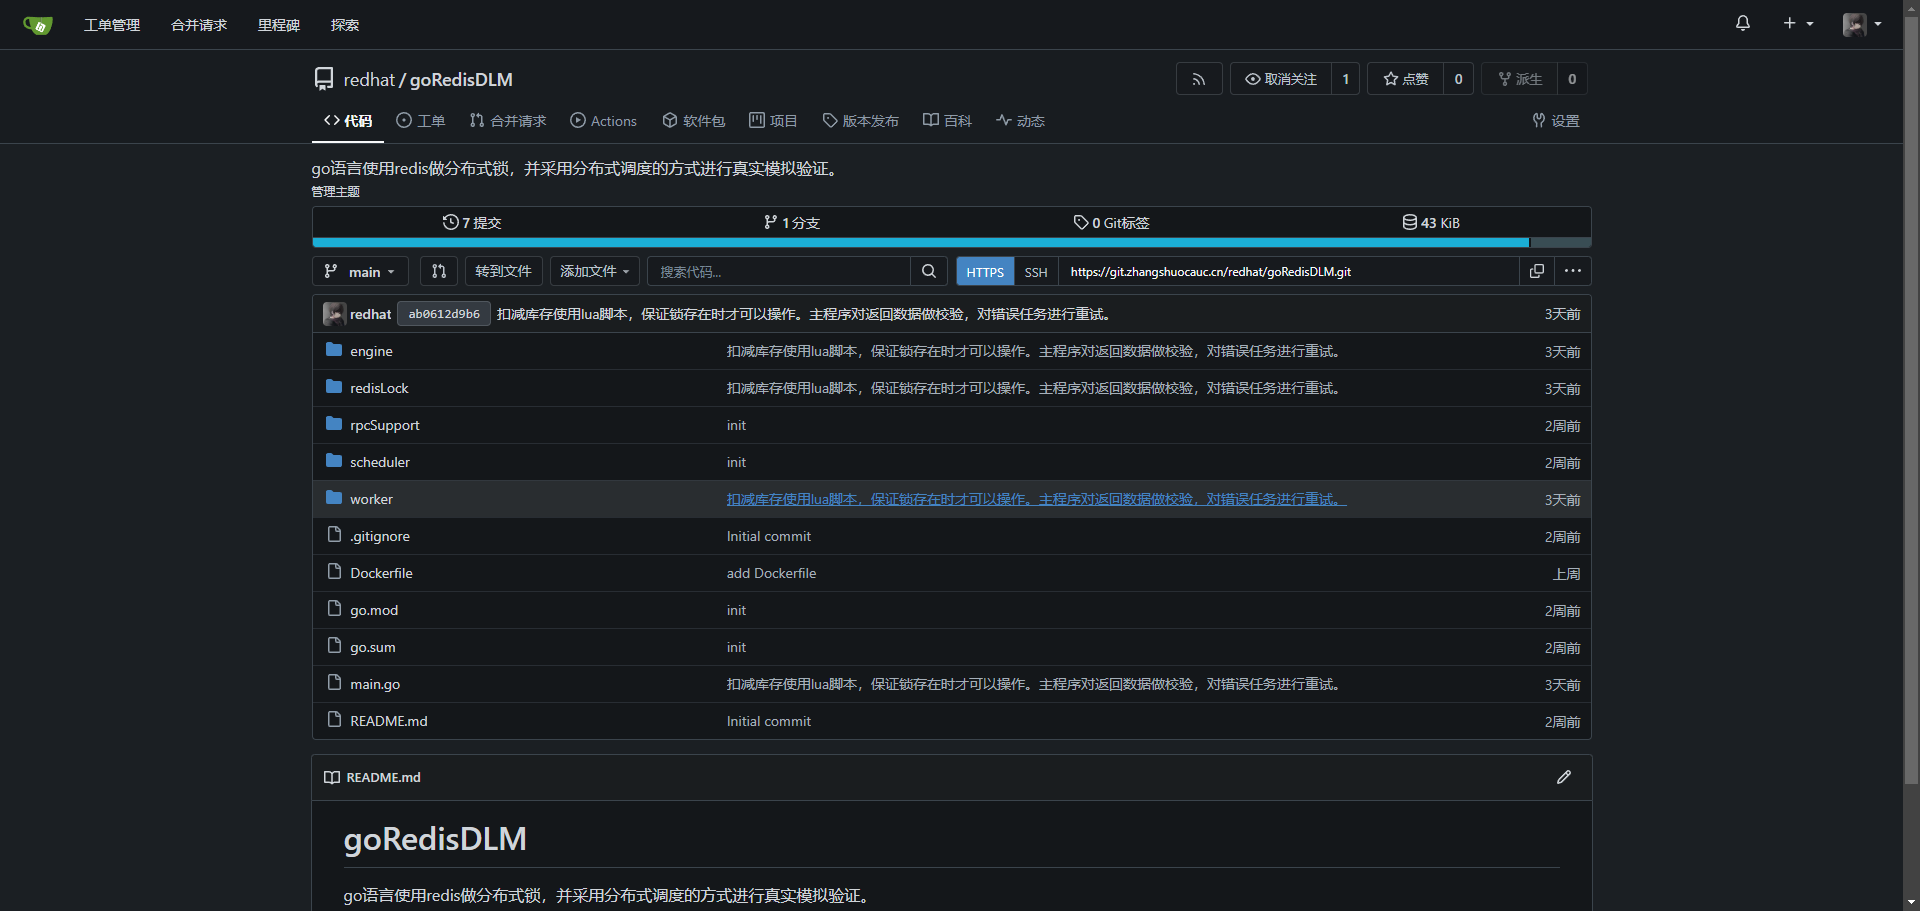Click the 管理主题 manage topics link
Screen dimensions: 1920x911
point(336,192)
